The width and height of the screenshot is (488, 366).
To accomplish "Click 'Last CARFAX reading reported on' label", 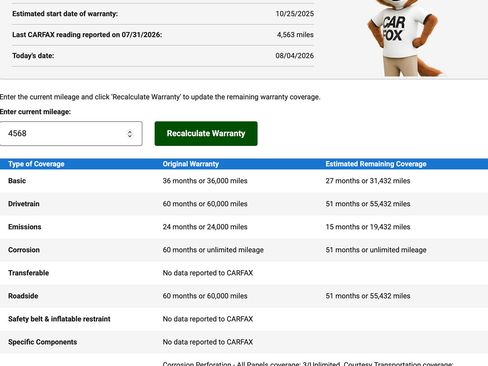I will pos(87,35).
